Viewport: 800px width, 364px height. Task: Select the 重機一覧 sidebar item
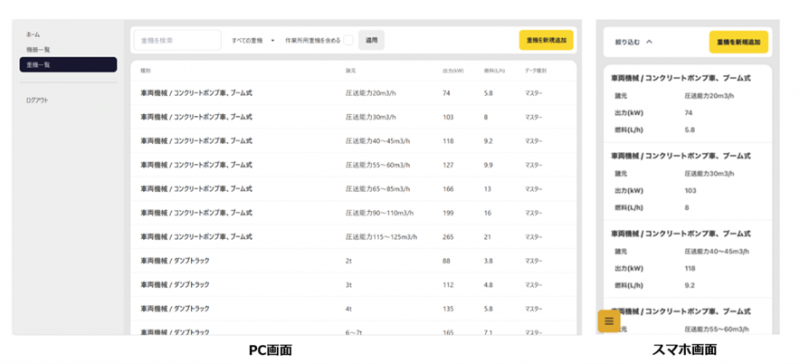point(68,64)
